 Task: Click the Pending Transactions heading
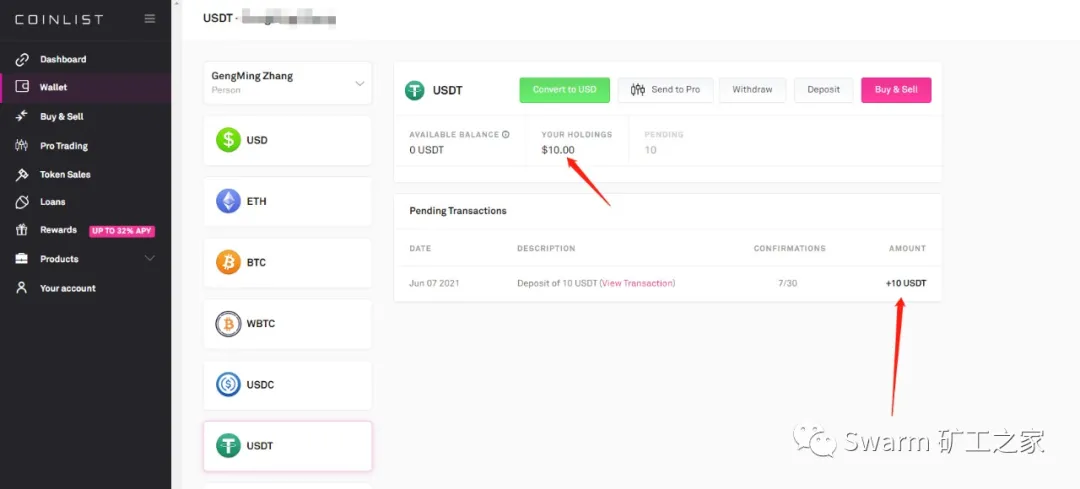tap(458, 211)
